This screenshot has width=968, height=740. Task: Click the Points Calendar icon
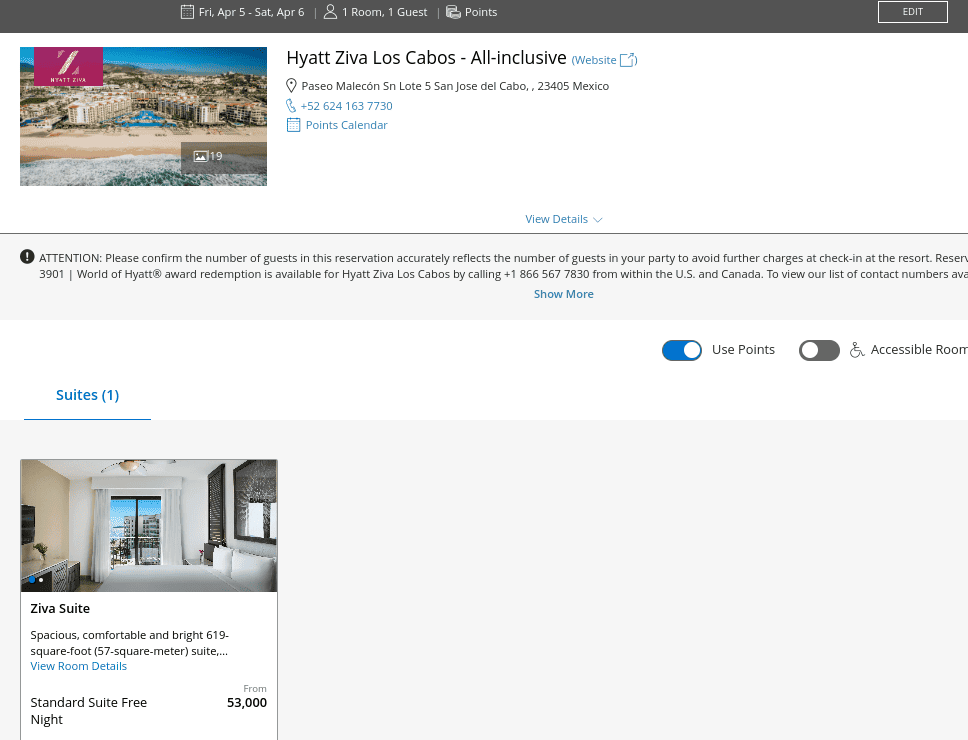[293, 125]
